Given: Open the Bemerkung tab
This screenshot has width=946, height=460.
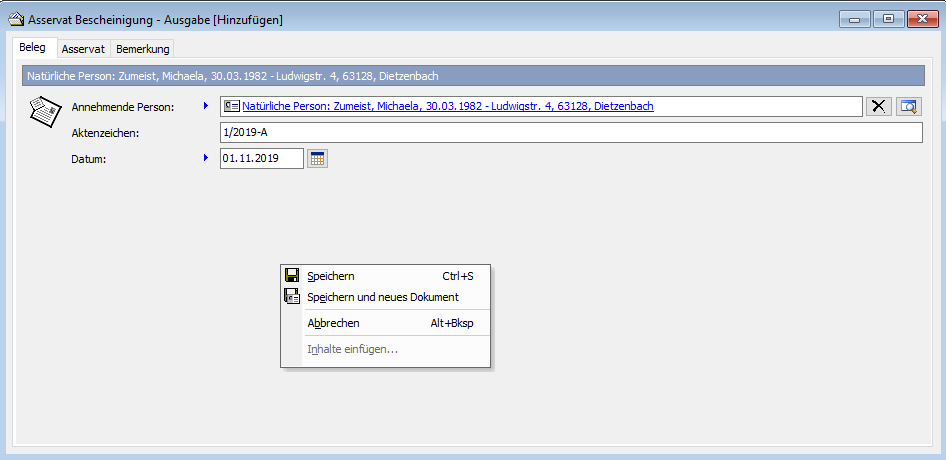Looking at the screenshot, I should point(143,49).
